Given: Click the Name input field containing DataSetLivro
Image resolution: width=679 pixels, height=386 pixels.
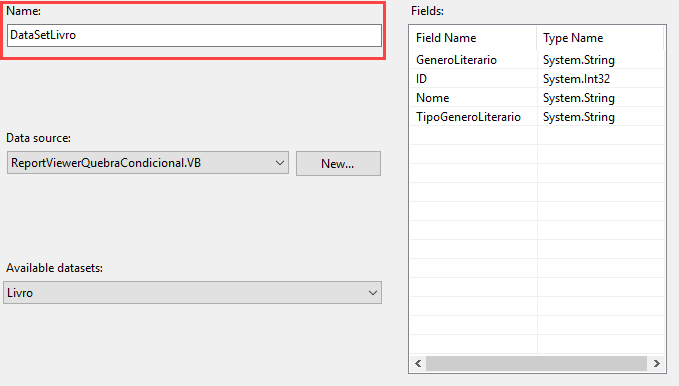Looking at the screenshot, I should click(x=194, y=35).
